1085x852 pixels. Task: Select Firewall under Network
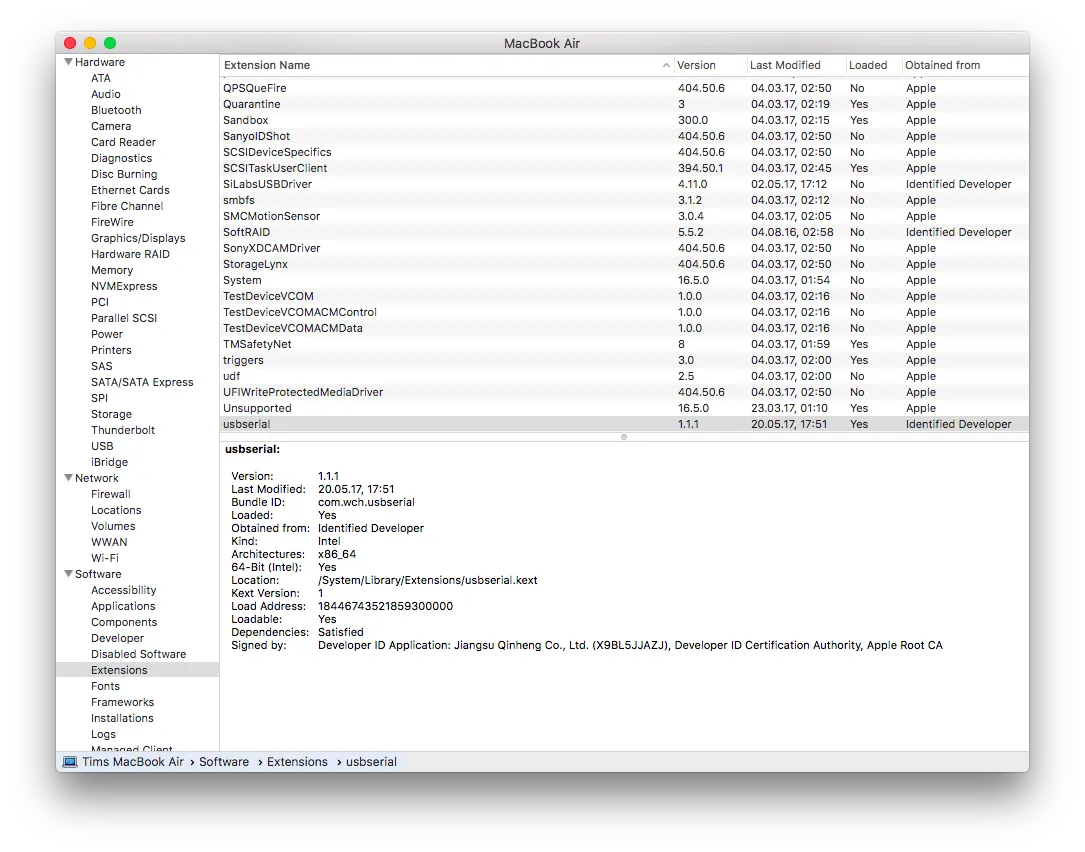[x=111, y=493]
